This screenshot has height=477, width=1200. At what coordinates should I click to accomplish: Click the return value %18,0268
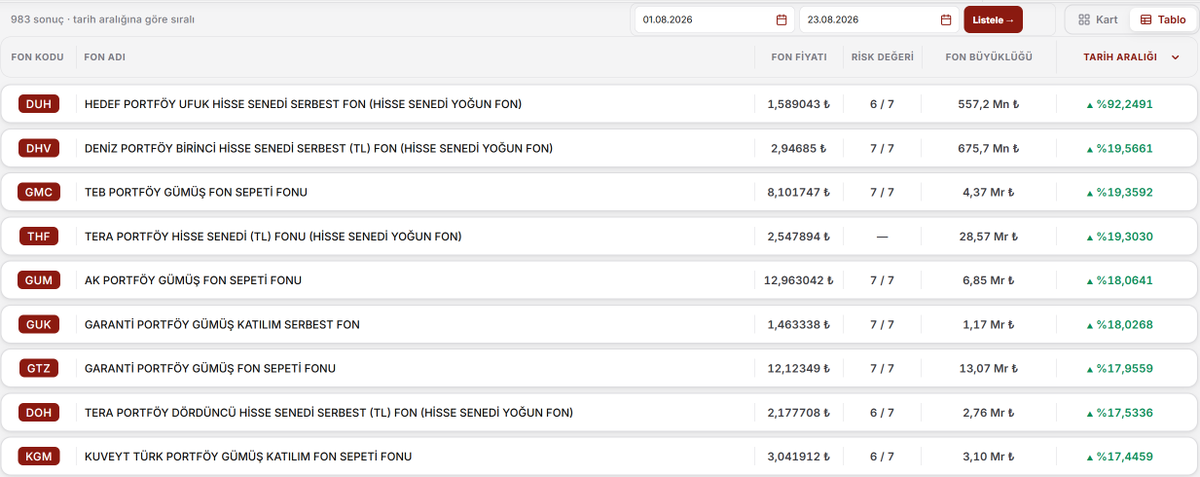click(1119, 324)
